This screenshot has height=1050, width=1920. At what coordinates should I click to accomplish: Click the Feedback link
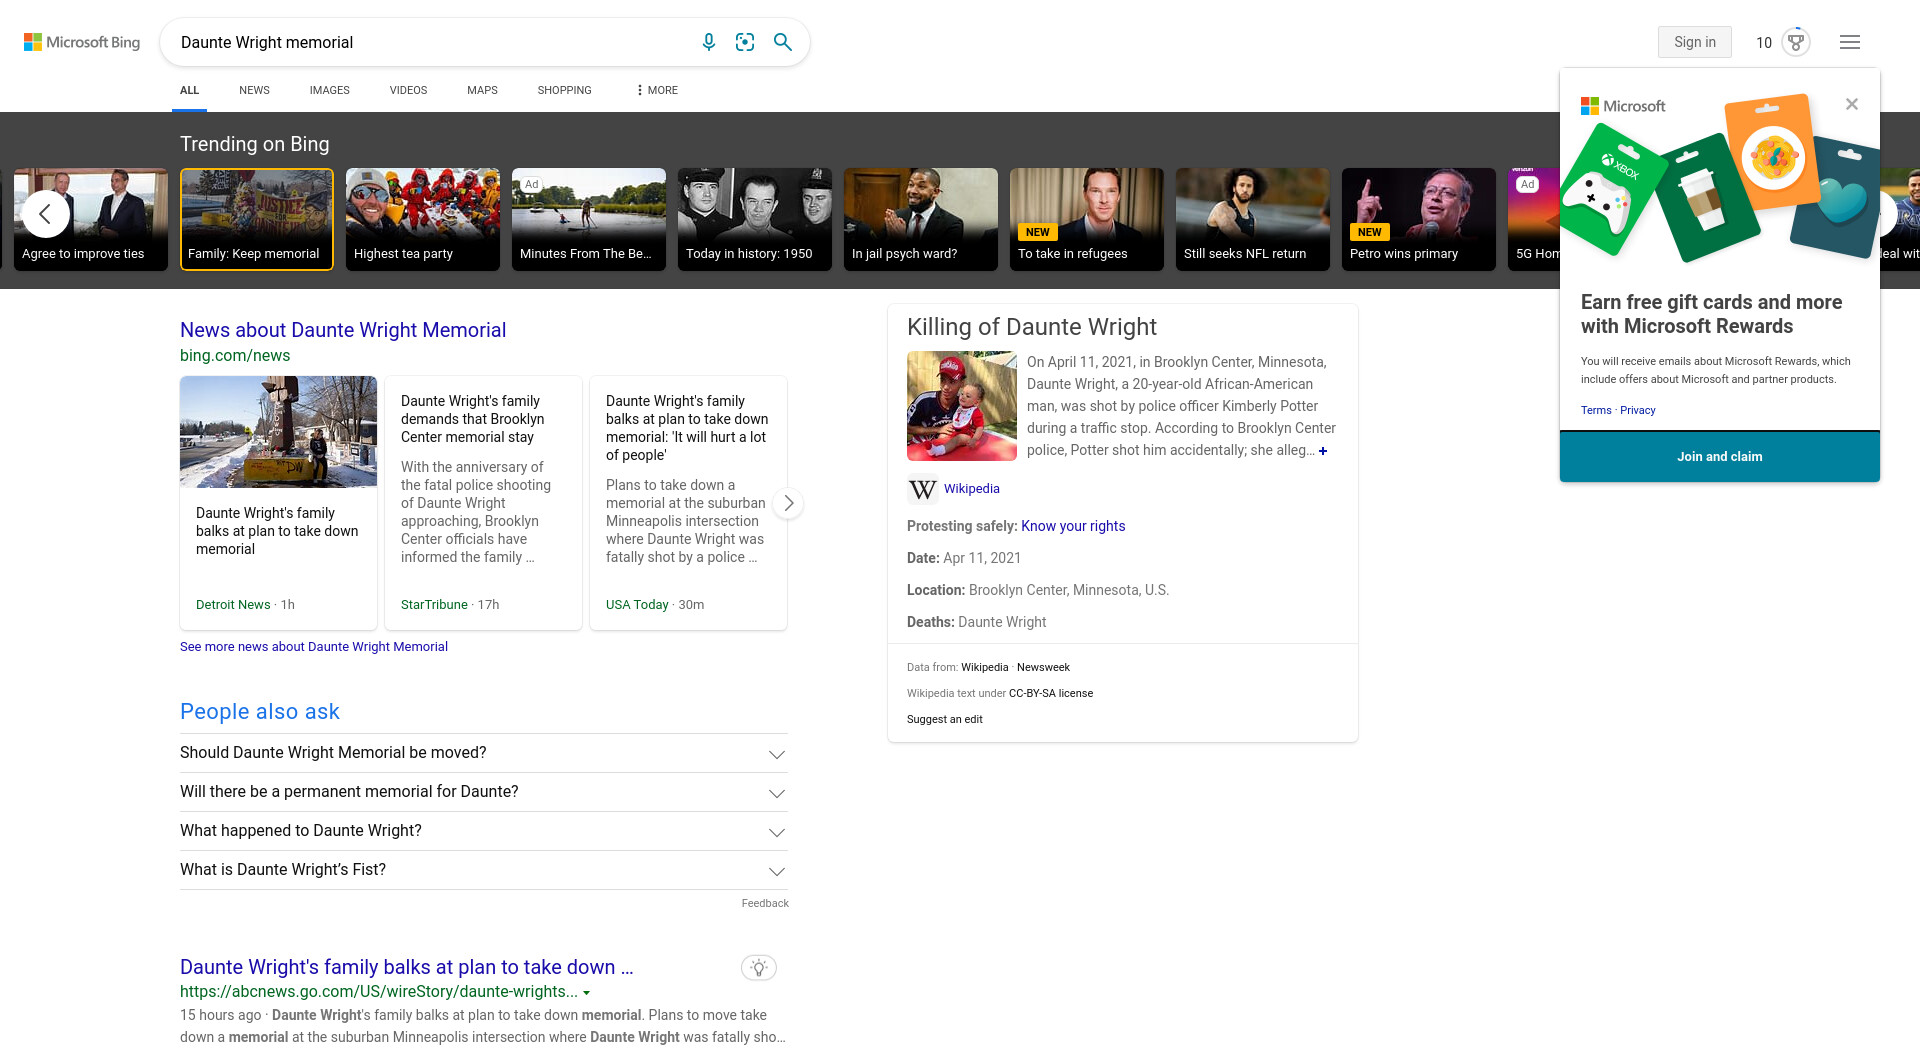pyautogui.click(x=765, y=903)
